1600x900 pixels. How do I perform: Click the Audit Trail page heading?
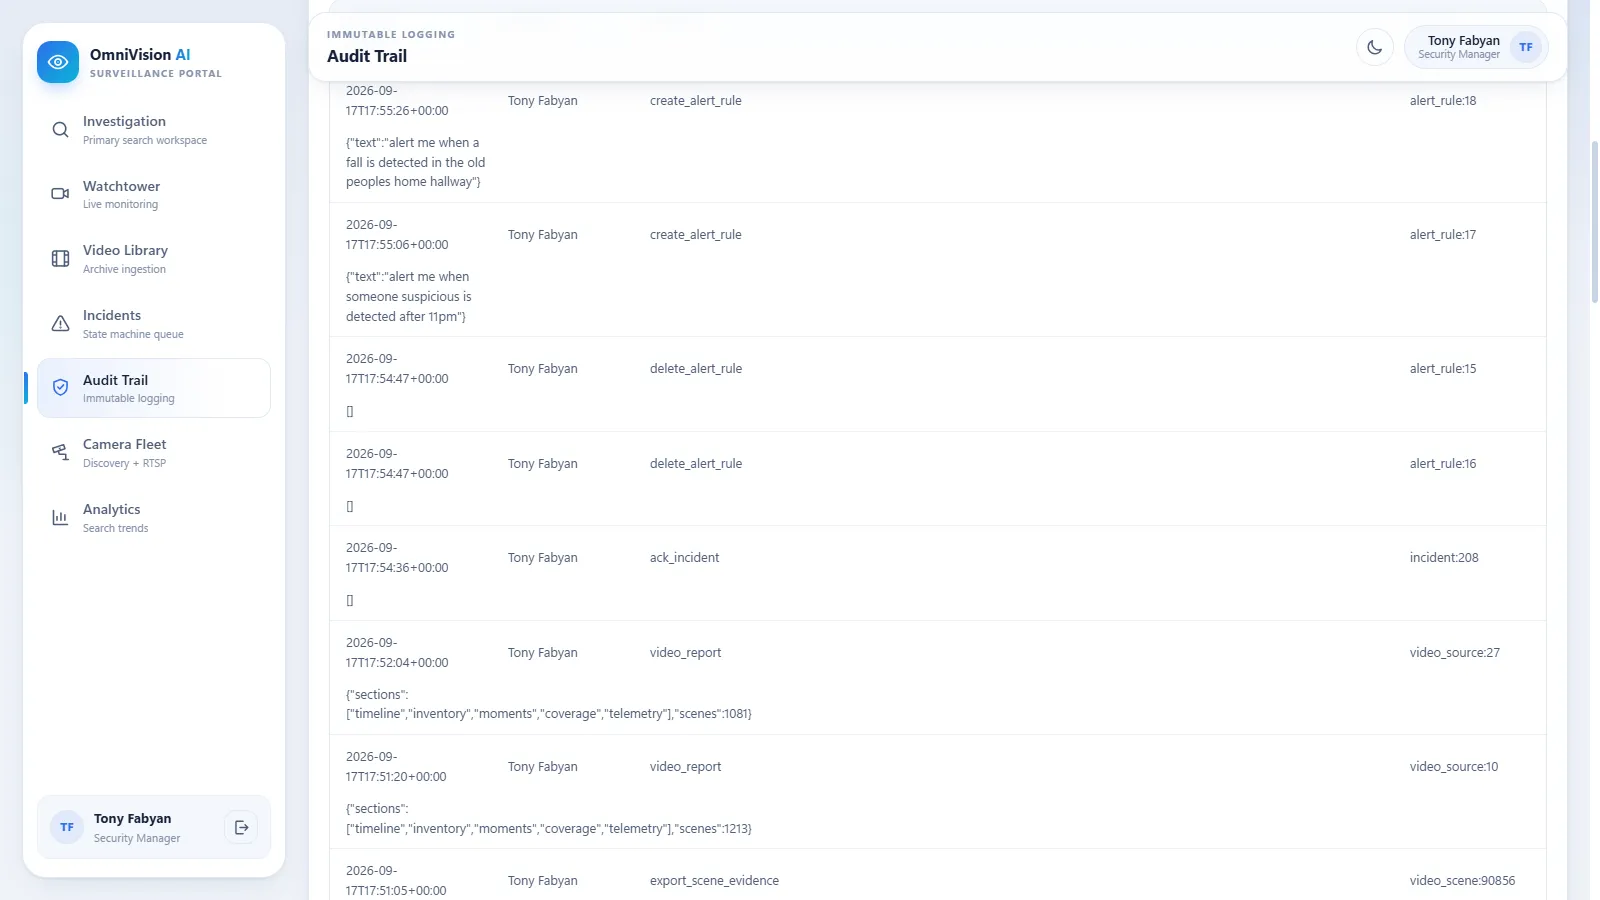click(367, 56)
